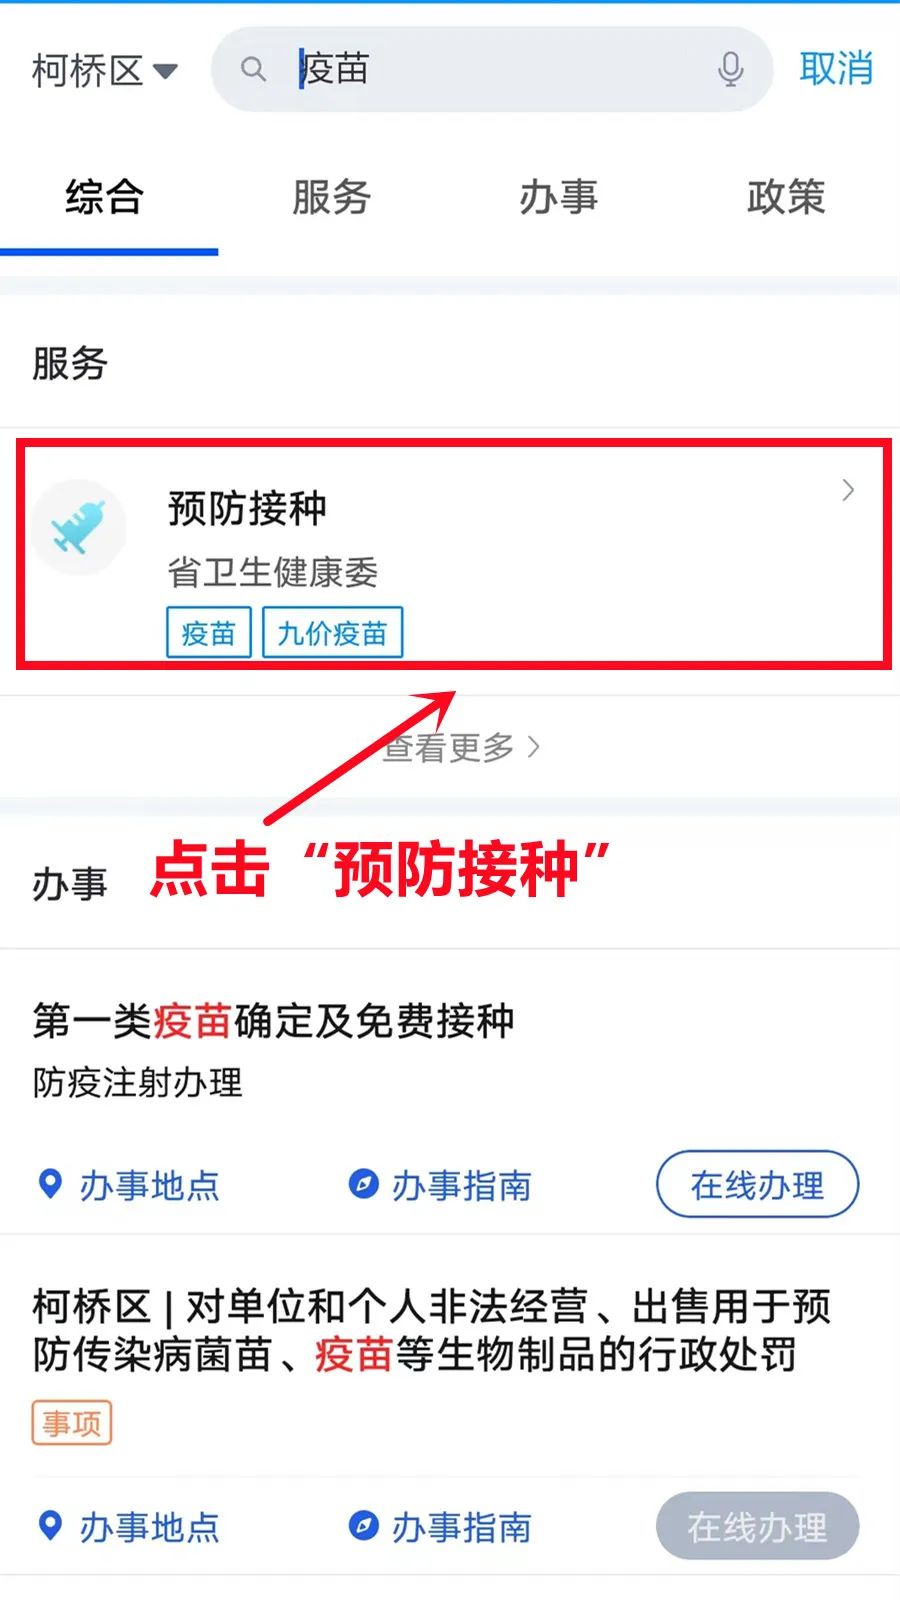This screenshot has height=1600, width=900.
Task: Tap the microphone voice search icon
Action: 731,69
